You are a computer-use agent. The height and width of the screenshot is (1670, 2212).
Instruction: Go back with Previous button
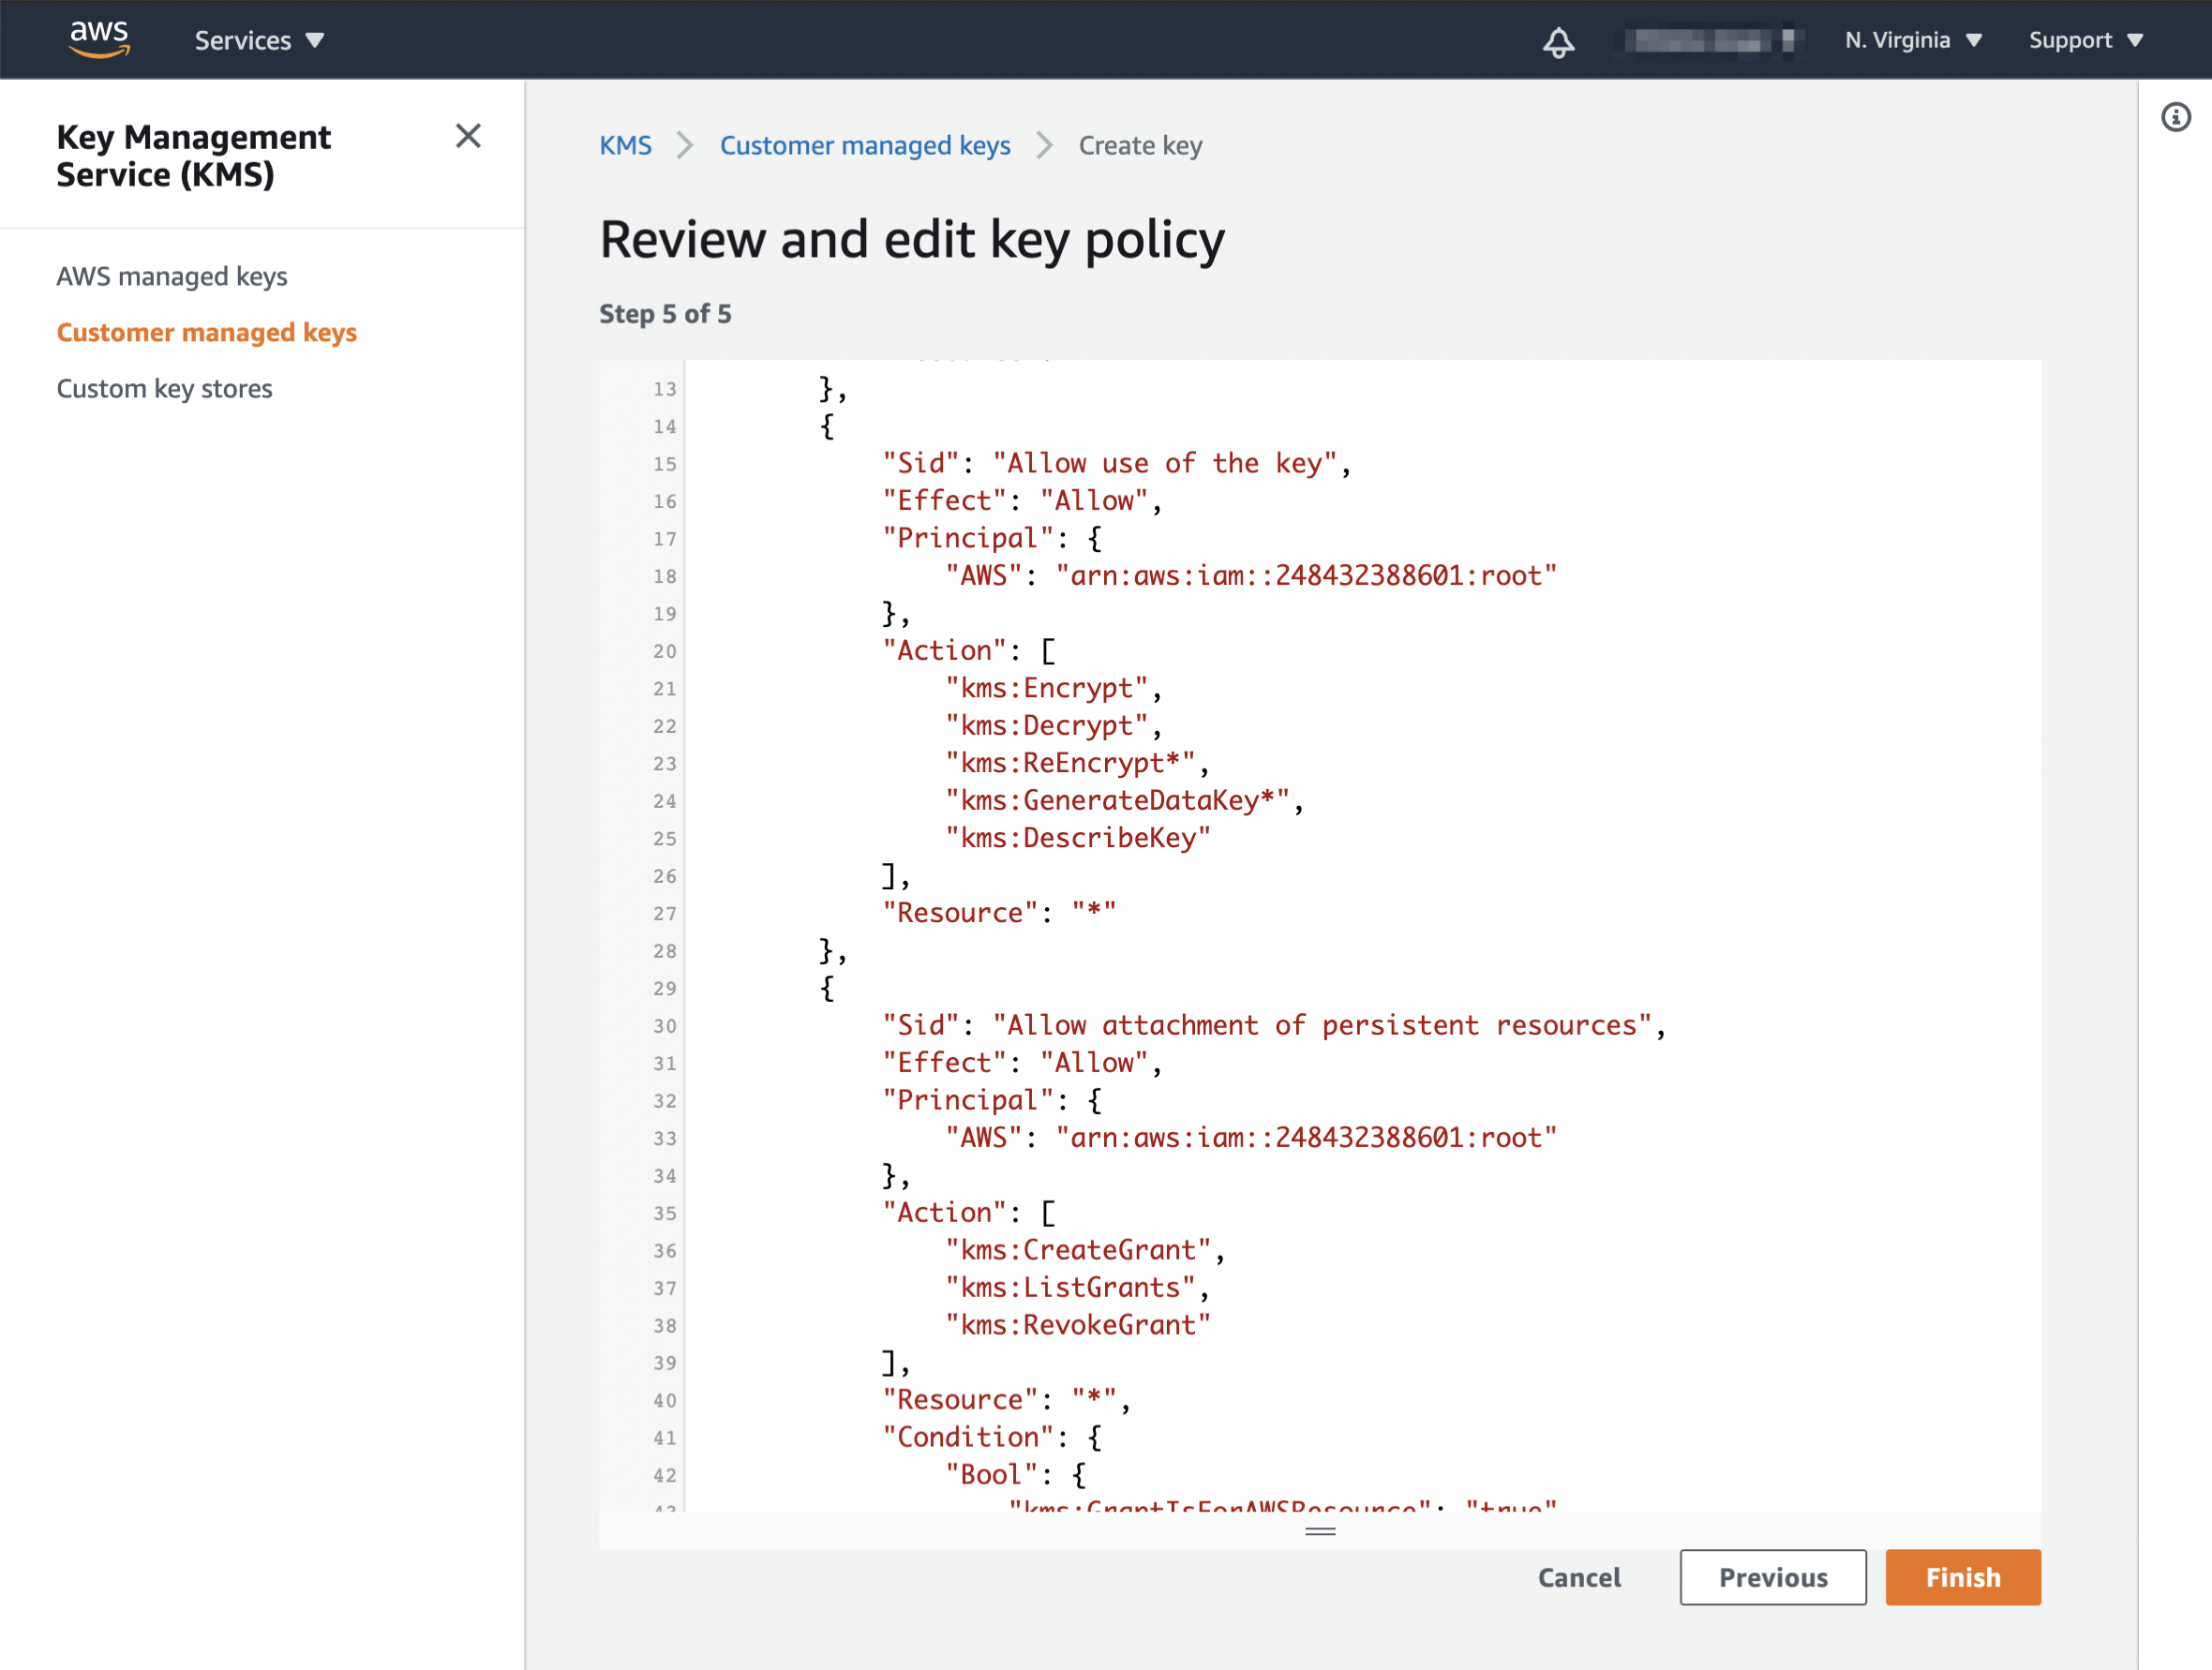click(1772, 1577)
